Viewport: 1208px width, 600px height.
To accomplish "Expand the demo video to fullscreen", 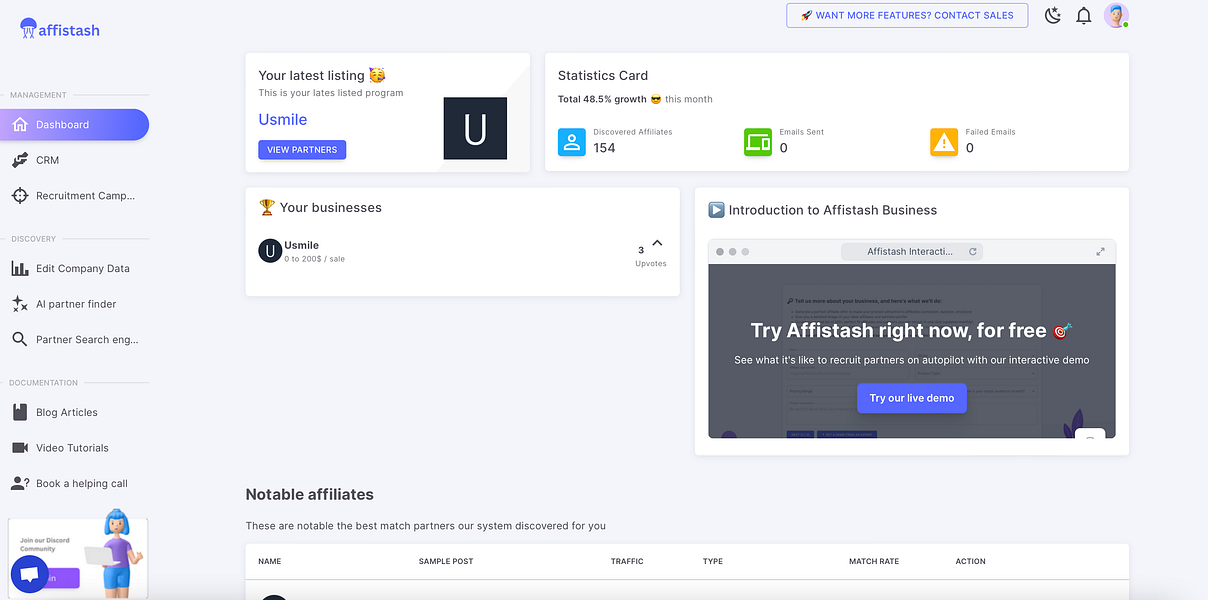I will click(x=1101, y=252).
